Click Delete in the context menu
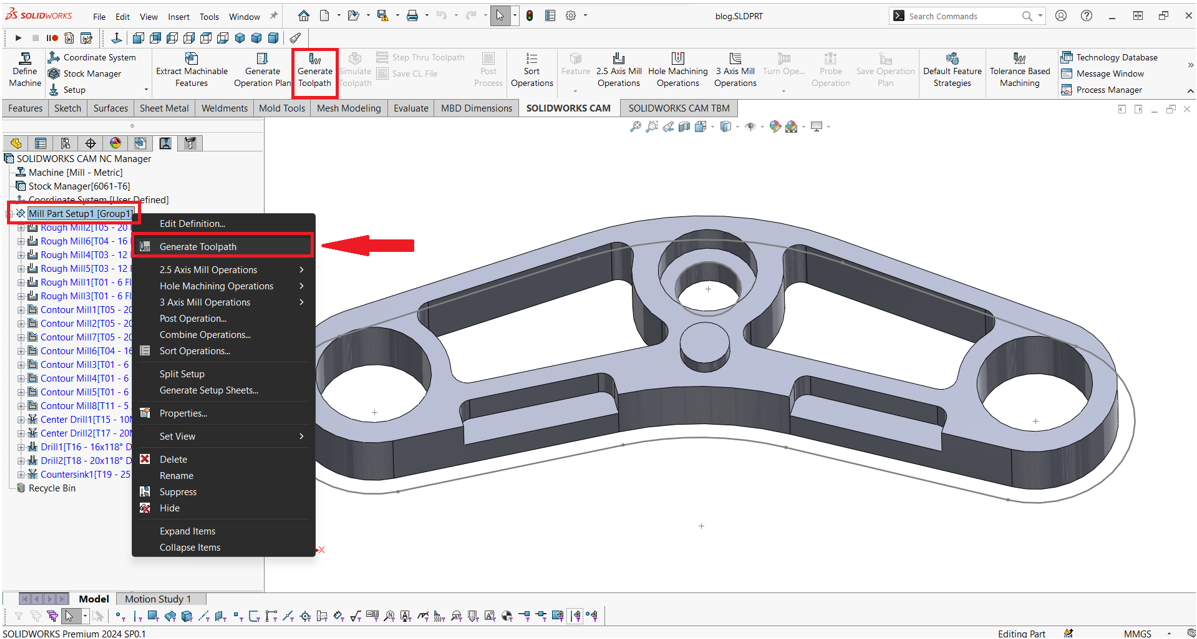The height and width of the screenshot is (639, 1197). [x=173, y=460]
